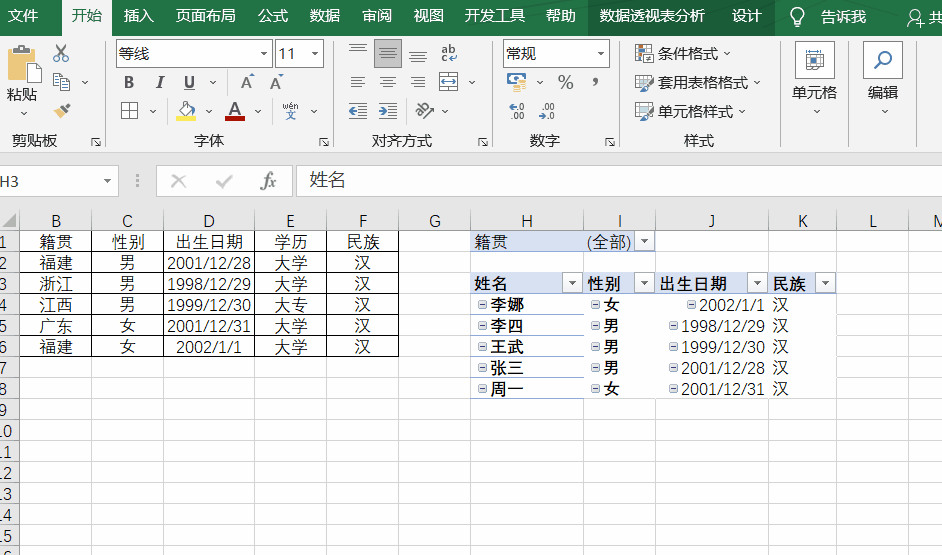Apply the red Font Color A
This screenshot has height=555, width=942.
click(235, 111)
